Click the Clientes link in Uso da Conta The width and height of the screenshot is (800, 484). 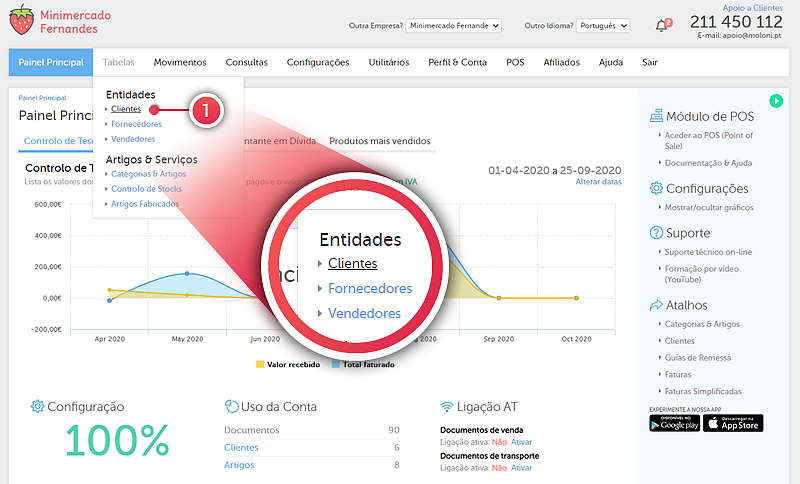click(241, 447)
